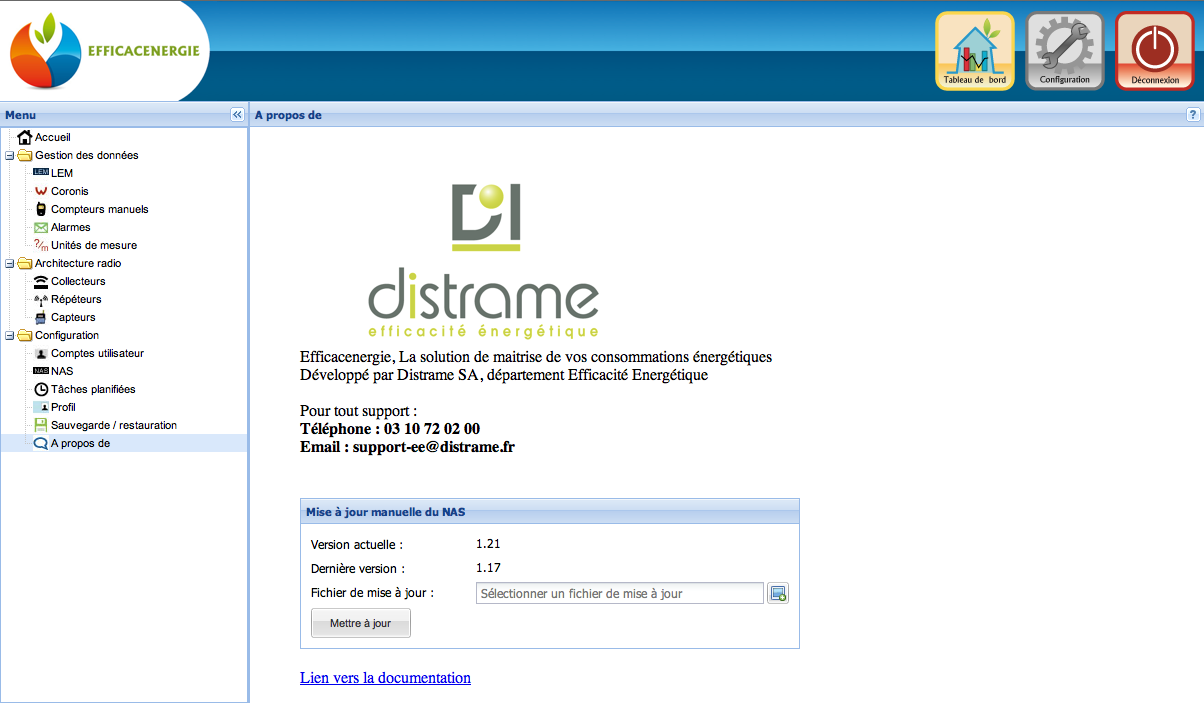Click the Coronis red W icon

pos(41,191)
